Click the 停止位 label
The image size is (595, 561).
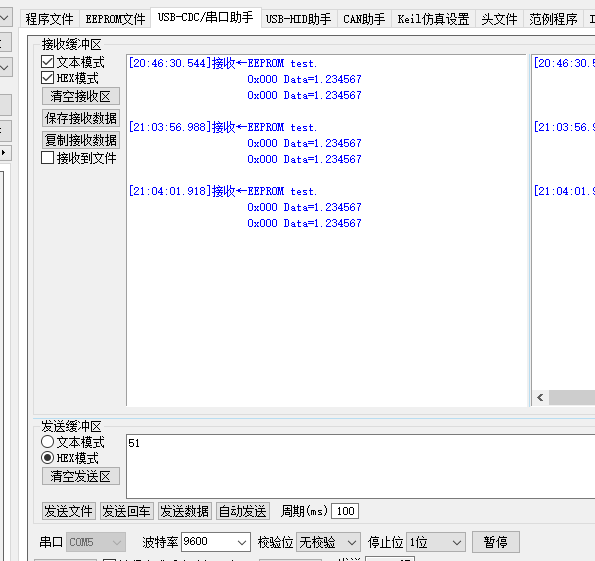pos(385,542)
